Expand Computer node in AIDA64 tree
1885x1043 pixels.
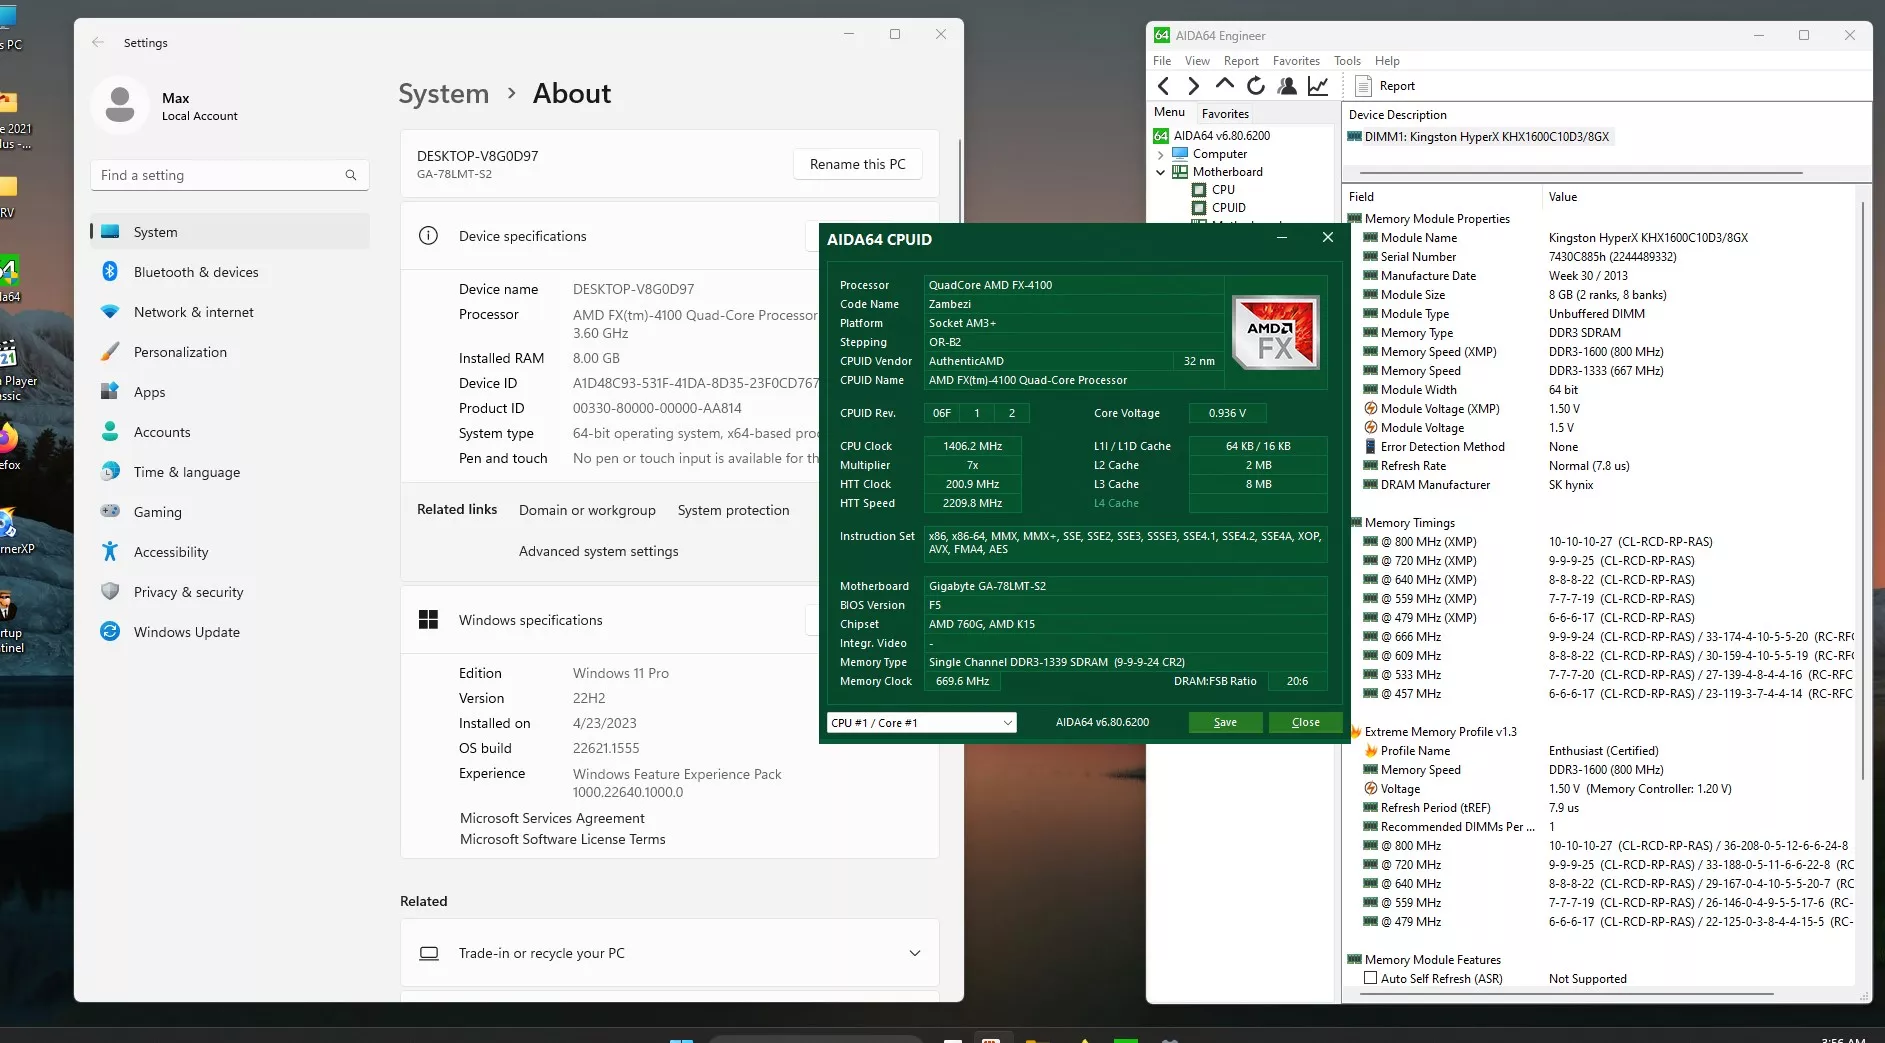pyautogui.click(x=1161, y=154)
